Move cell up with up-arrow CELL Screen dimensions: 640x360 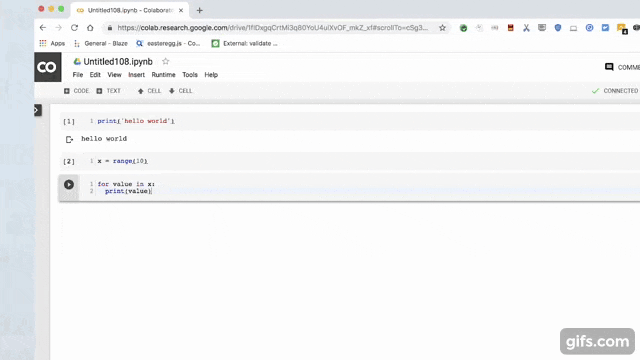coord(149,91)
